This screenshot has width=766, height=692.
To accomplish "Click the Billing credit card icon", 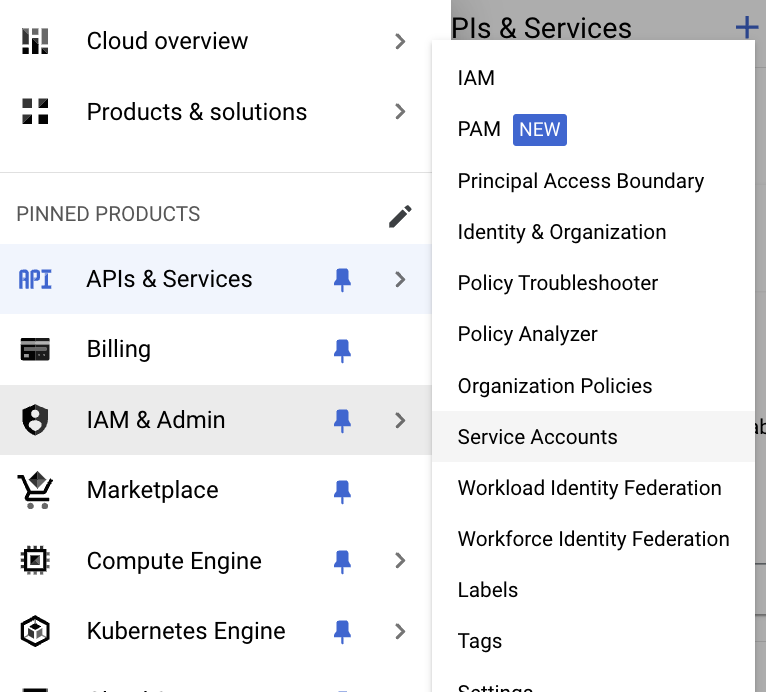I will click(x=35, y=349).
